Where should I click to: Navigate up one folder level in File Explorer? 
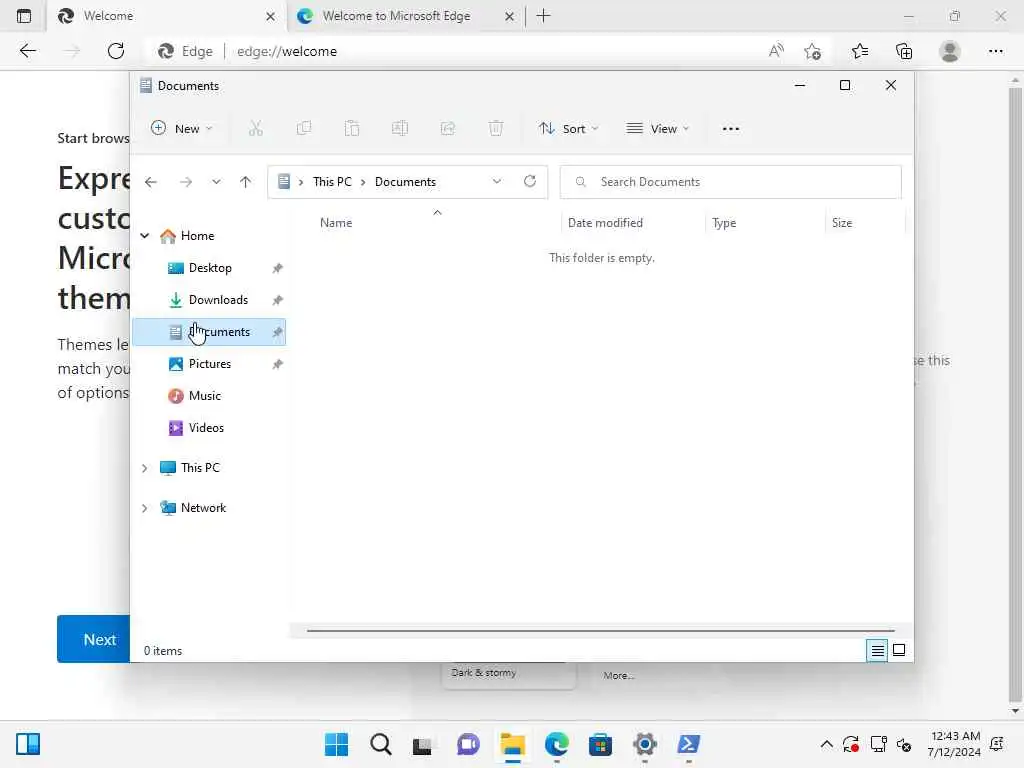246,182
